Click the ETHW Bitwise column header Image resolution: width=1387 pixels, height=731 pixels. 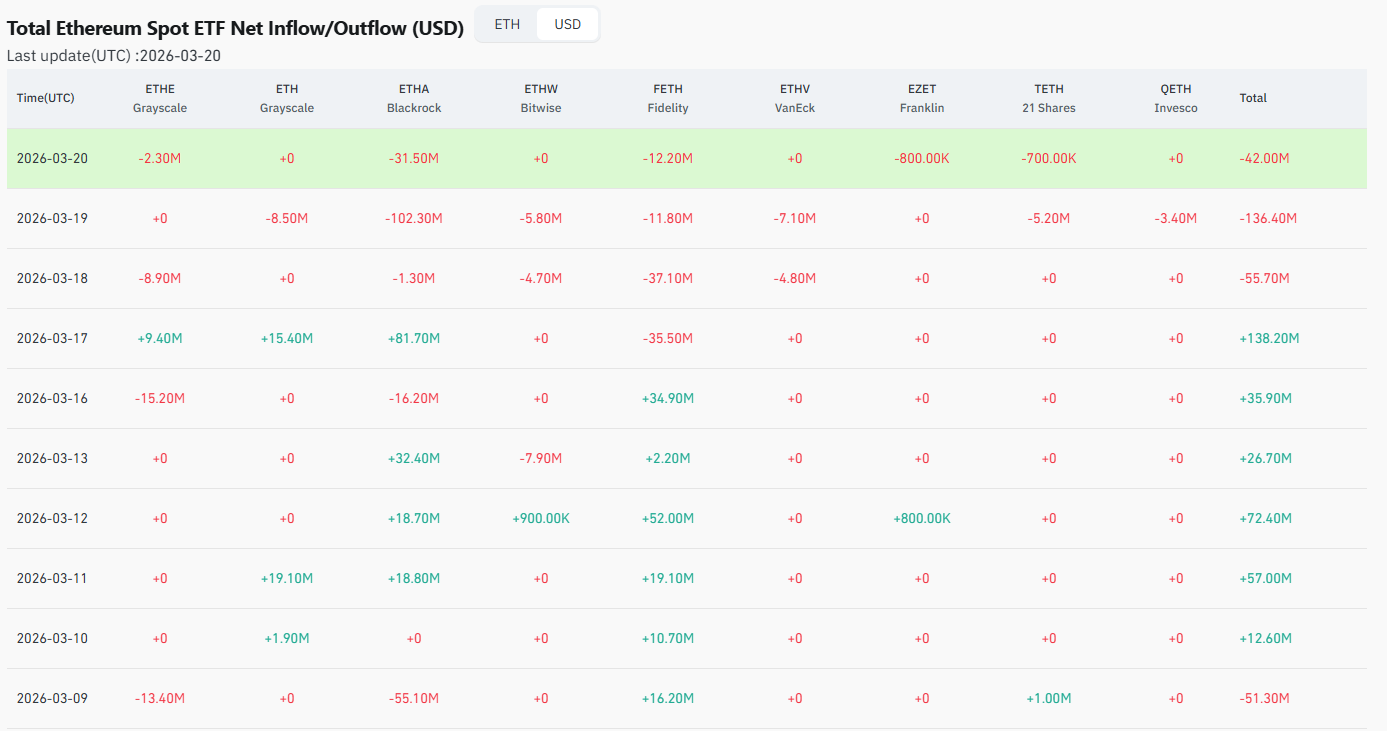pos(541,98)
